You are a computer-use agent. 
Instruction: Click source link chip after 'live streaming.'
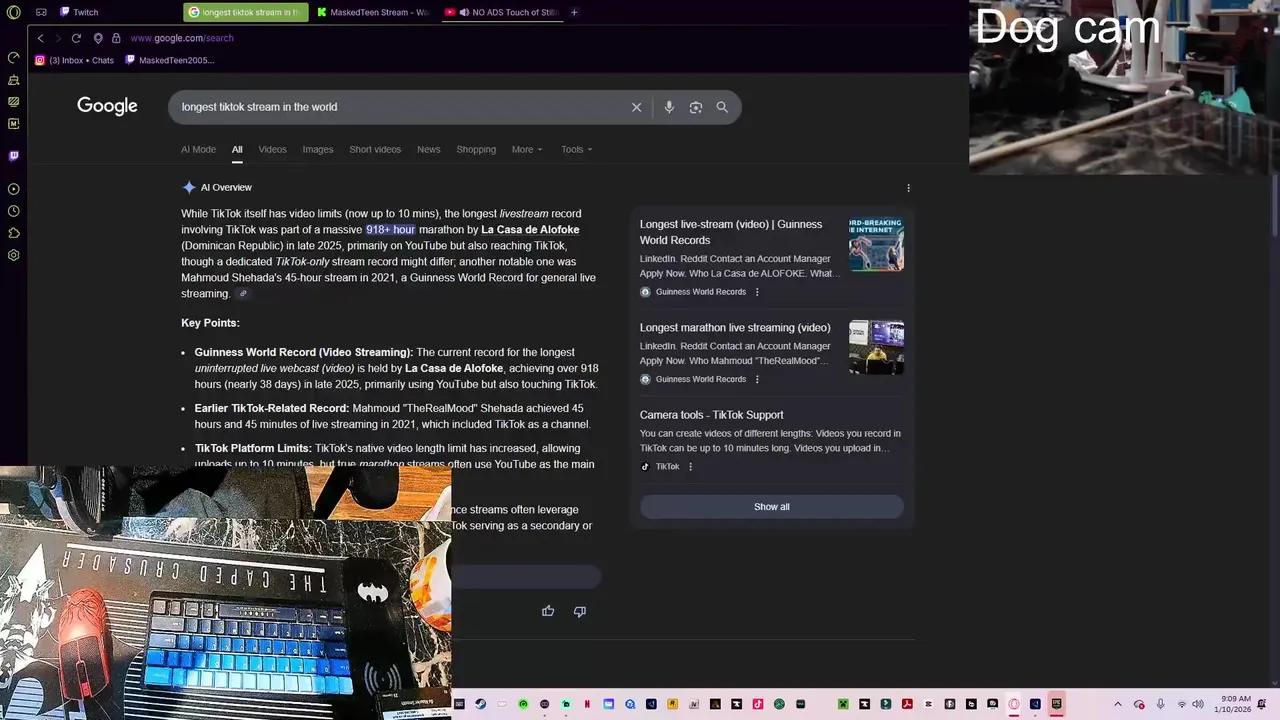(x=242, y=294)
